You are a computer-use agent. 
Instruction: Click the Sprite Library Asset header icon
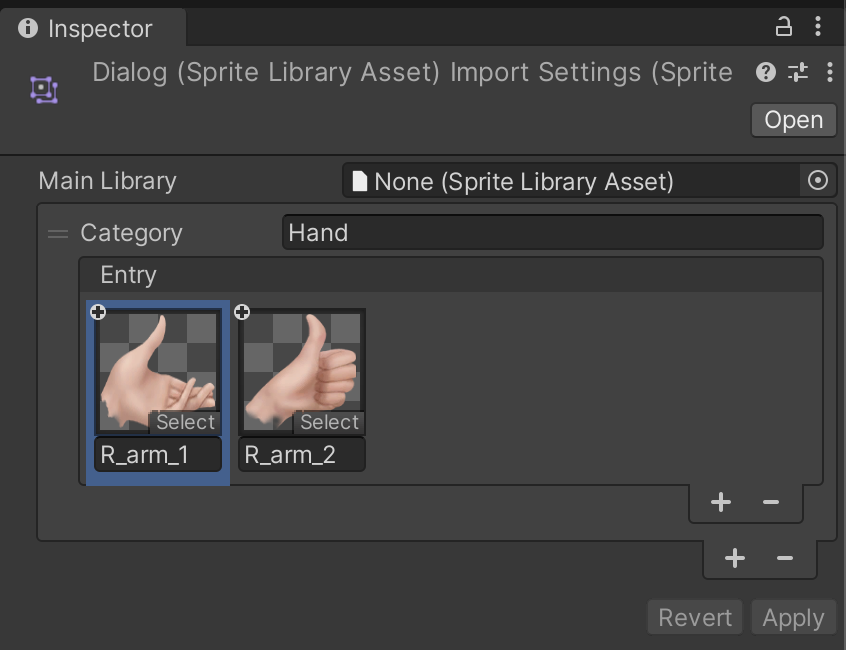pyautogui.click(x=43, y=89)
